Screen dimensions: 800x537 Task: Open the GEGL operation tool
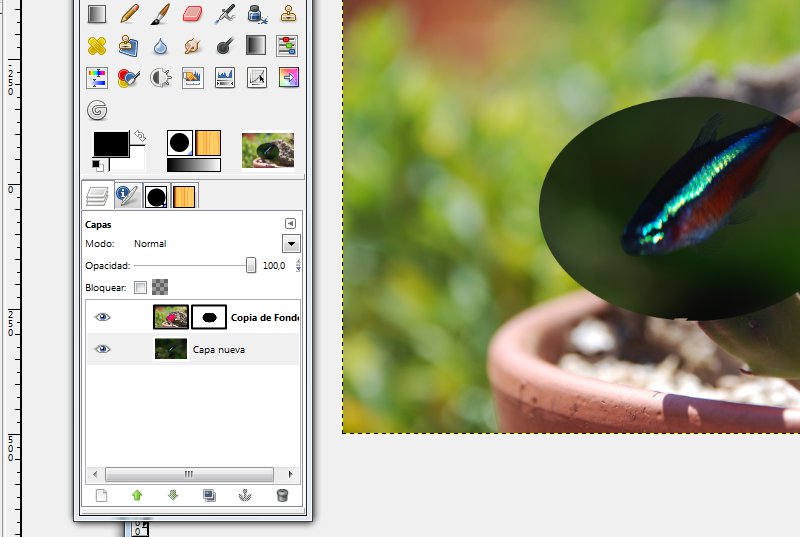pos(97,110)
